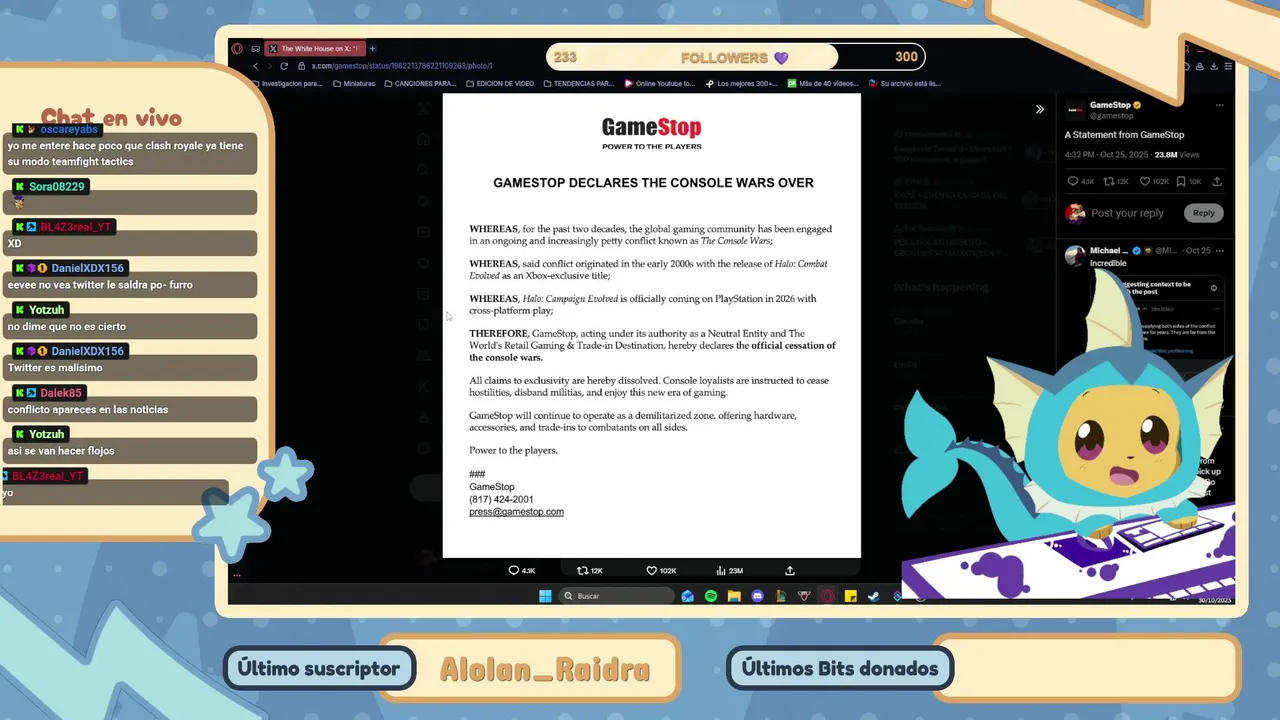Go back with the browser back arrow
1280x720 pixels.
[255, 66]
